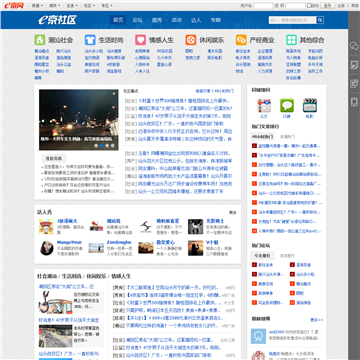Open the 更多 link in 达人秀 section
The height and width of the screenshot is (360, 360).
[x=233, y=212]
